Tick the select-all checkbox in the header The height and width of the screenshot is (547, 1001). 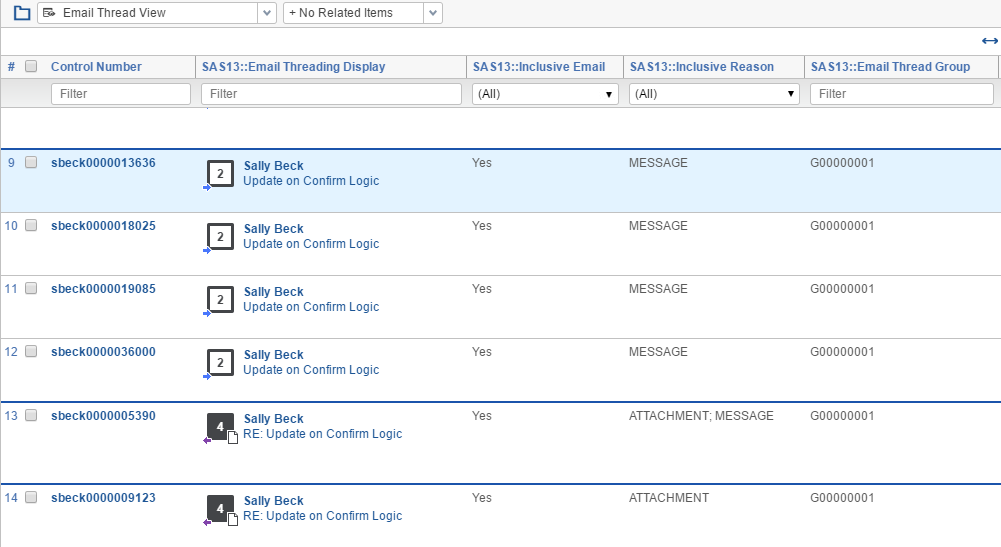click(31, 66)
